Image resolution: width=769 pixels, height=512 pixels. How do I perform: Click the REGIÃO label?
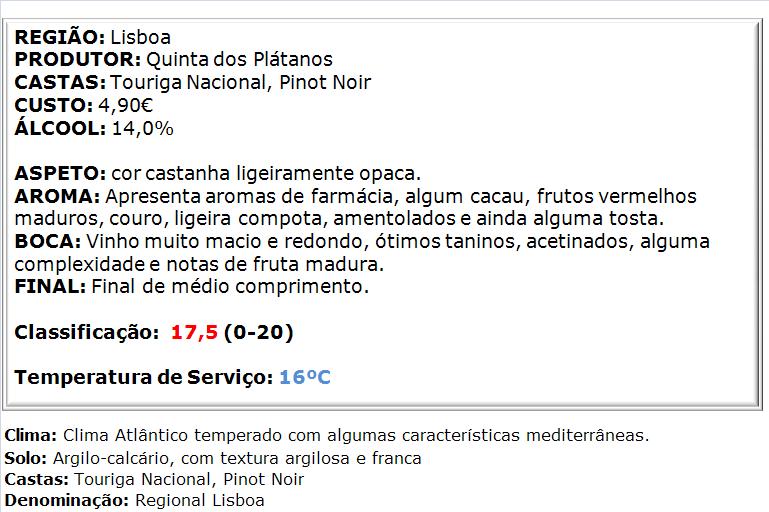click(x=59, y=37)
